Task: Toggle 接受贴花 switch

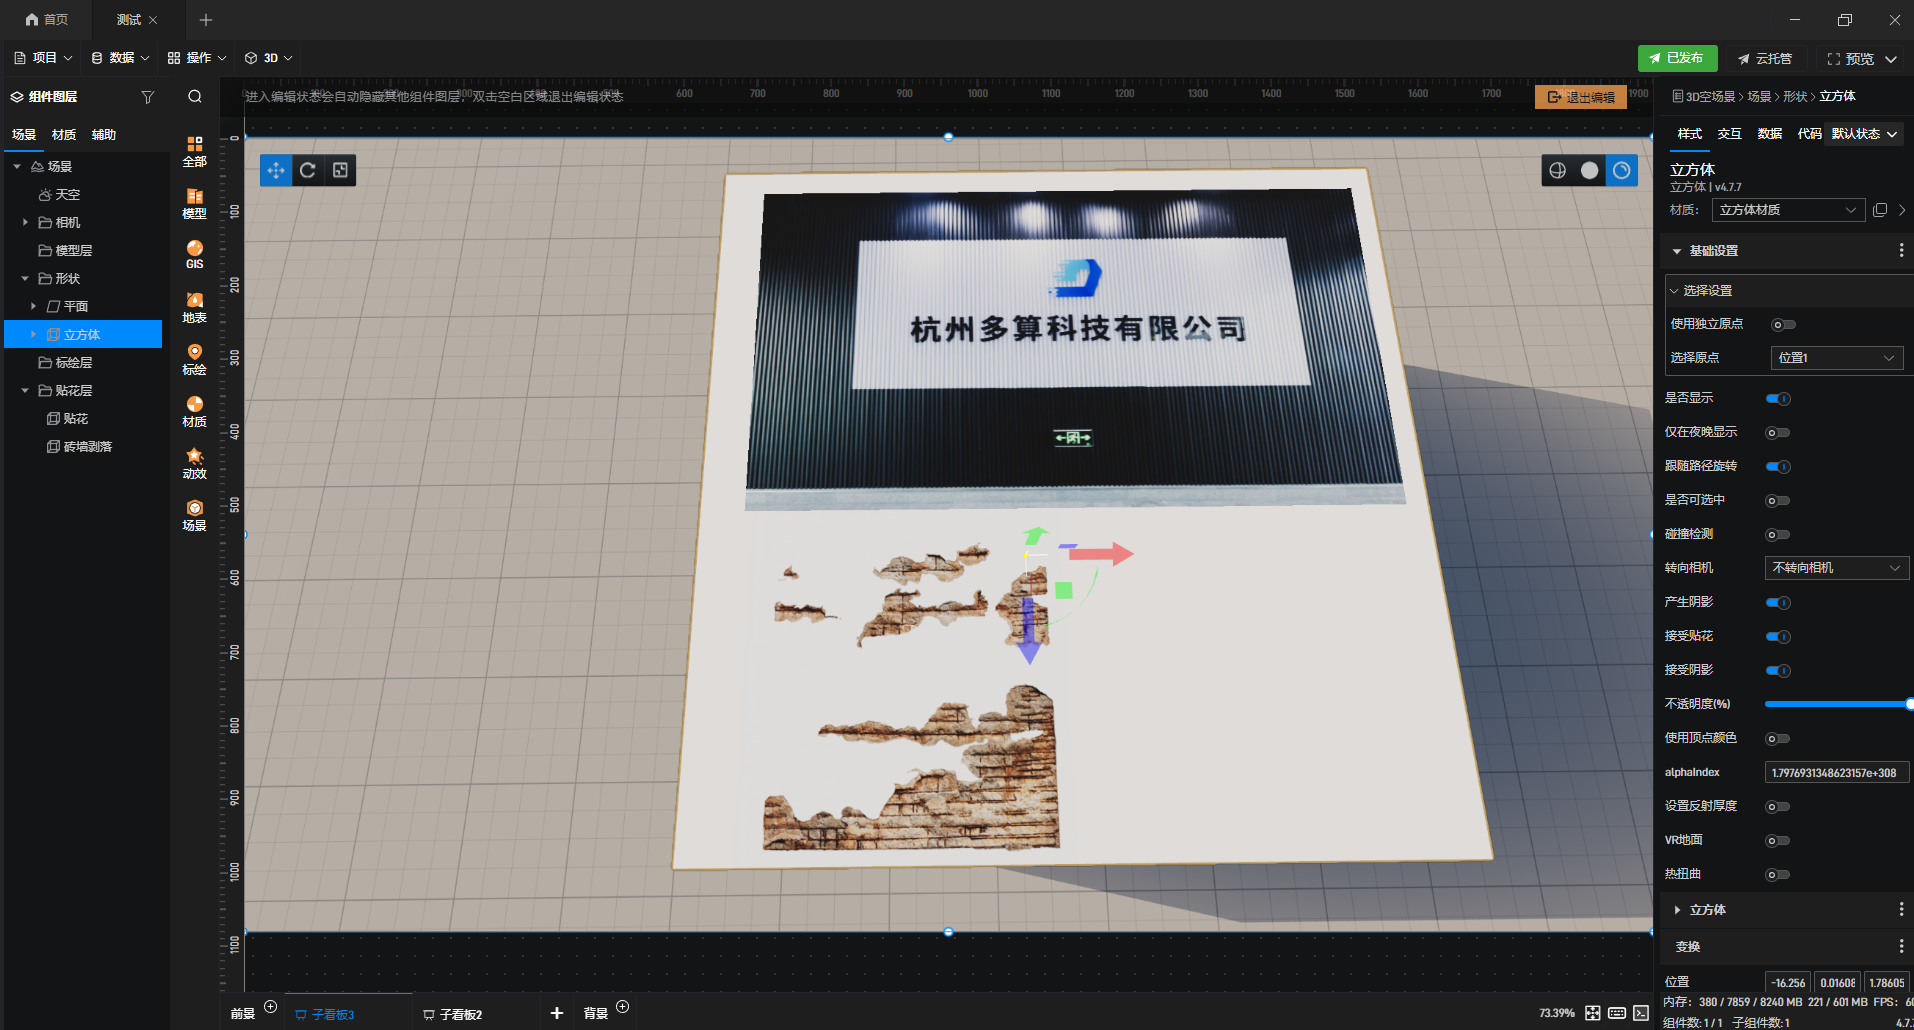Action: [1778, 637]
